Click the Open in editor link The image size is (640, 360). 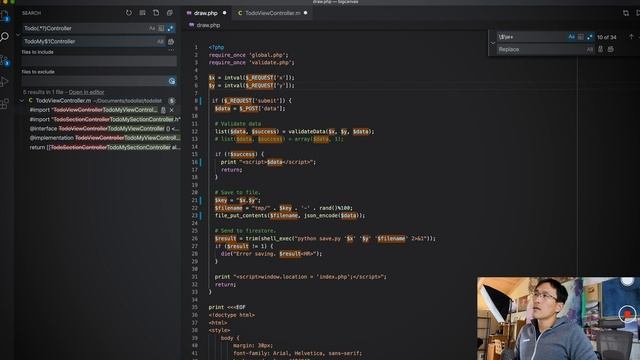coord(87,92)
